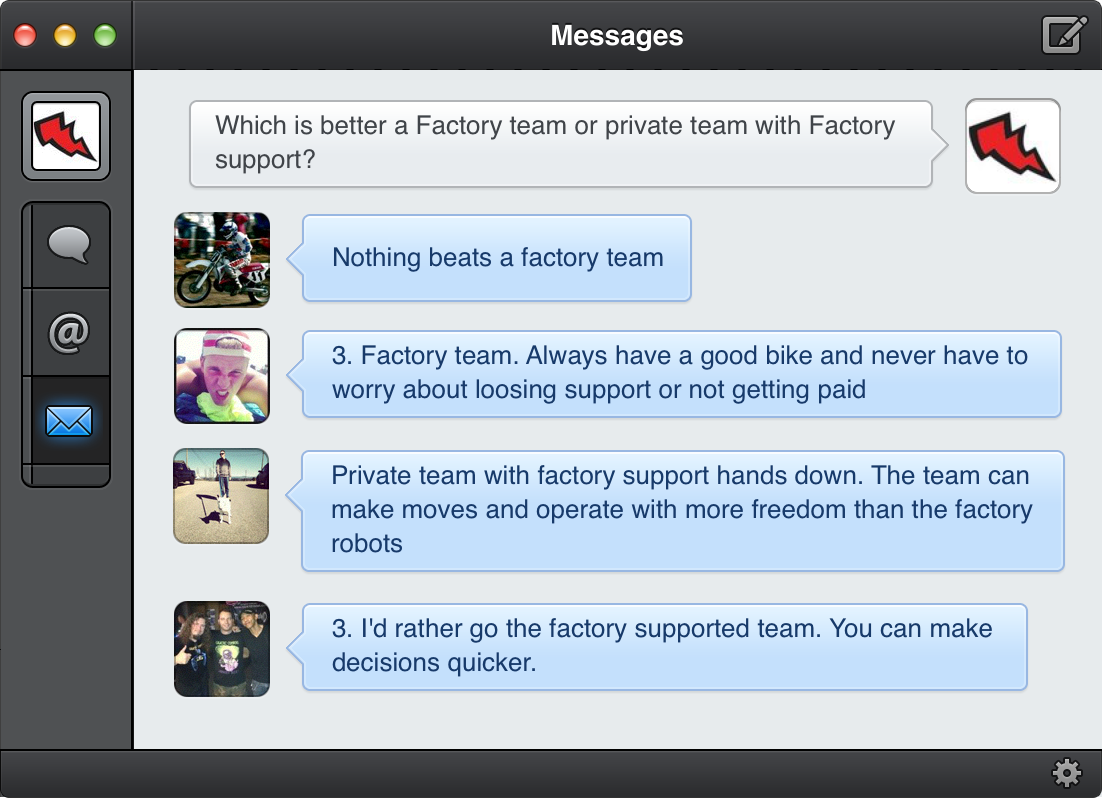Click the red lightning avatar beside the question
This screenshot has width=1102, height=798.
(1012, 146)
